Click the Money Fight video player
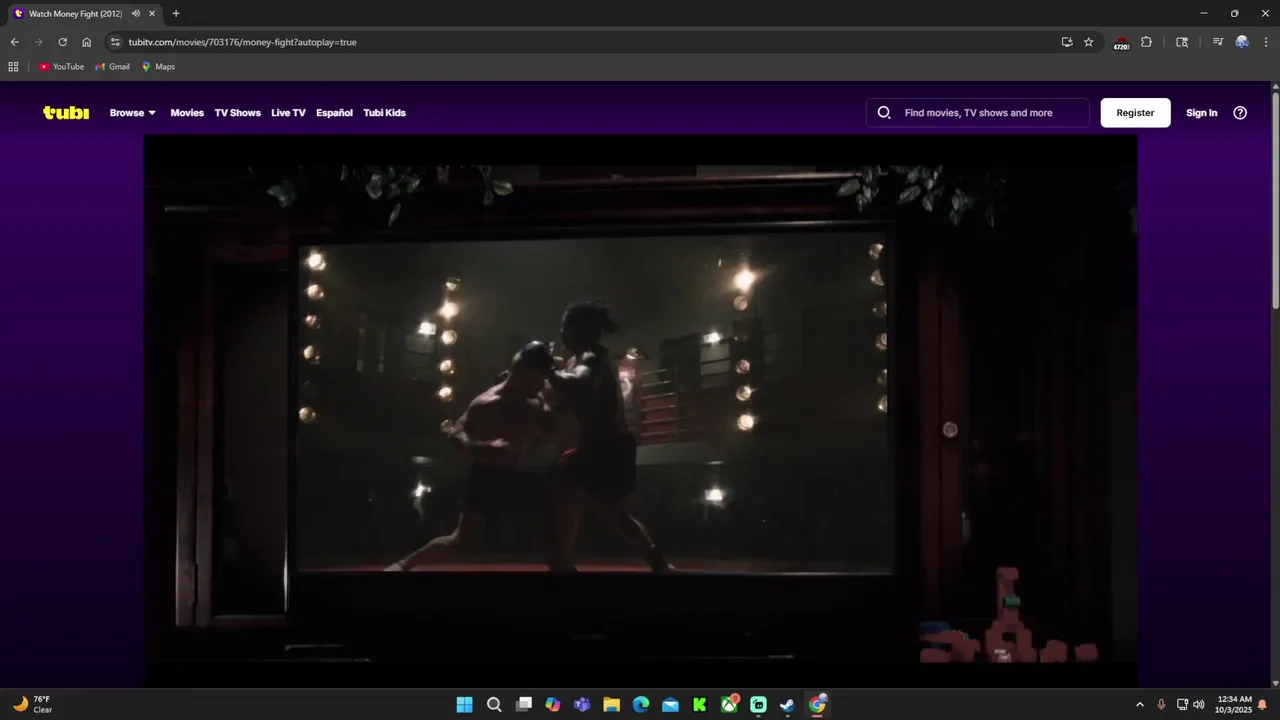 pos(640,410)
